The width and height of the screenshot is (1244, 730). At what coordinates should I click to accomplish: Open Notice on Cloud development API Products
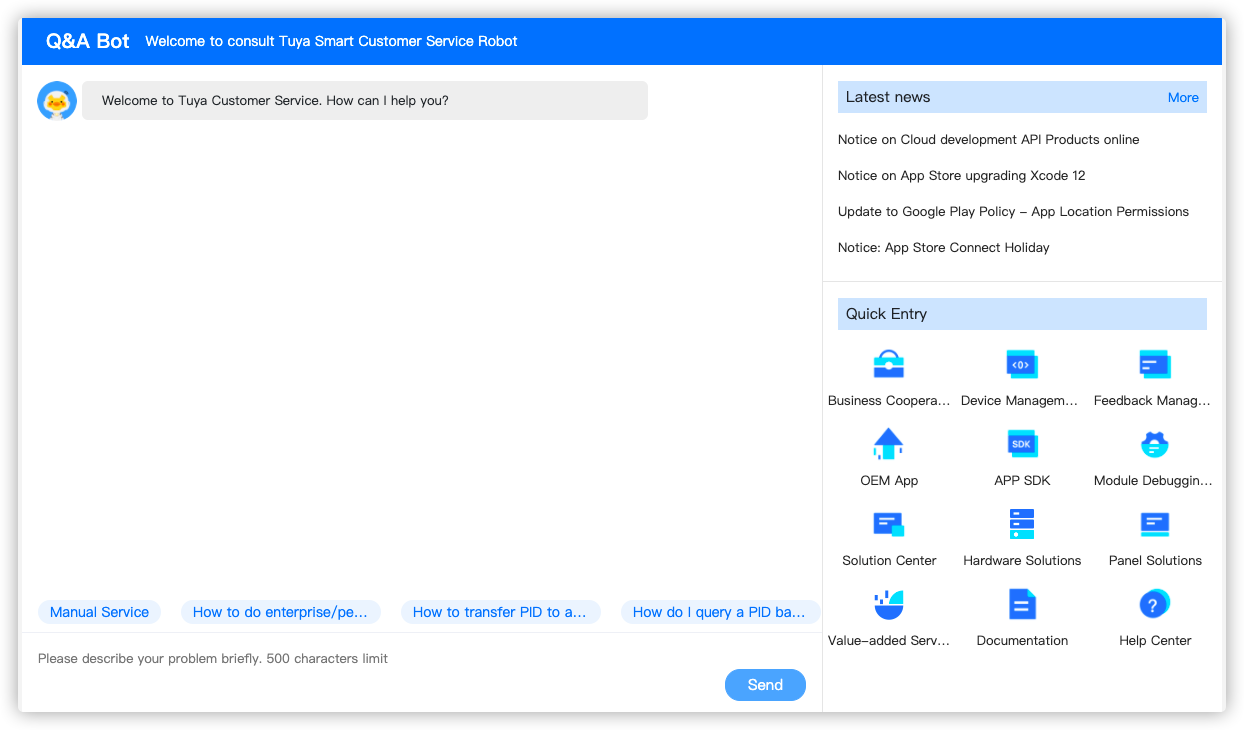(x=988, y=139)
